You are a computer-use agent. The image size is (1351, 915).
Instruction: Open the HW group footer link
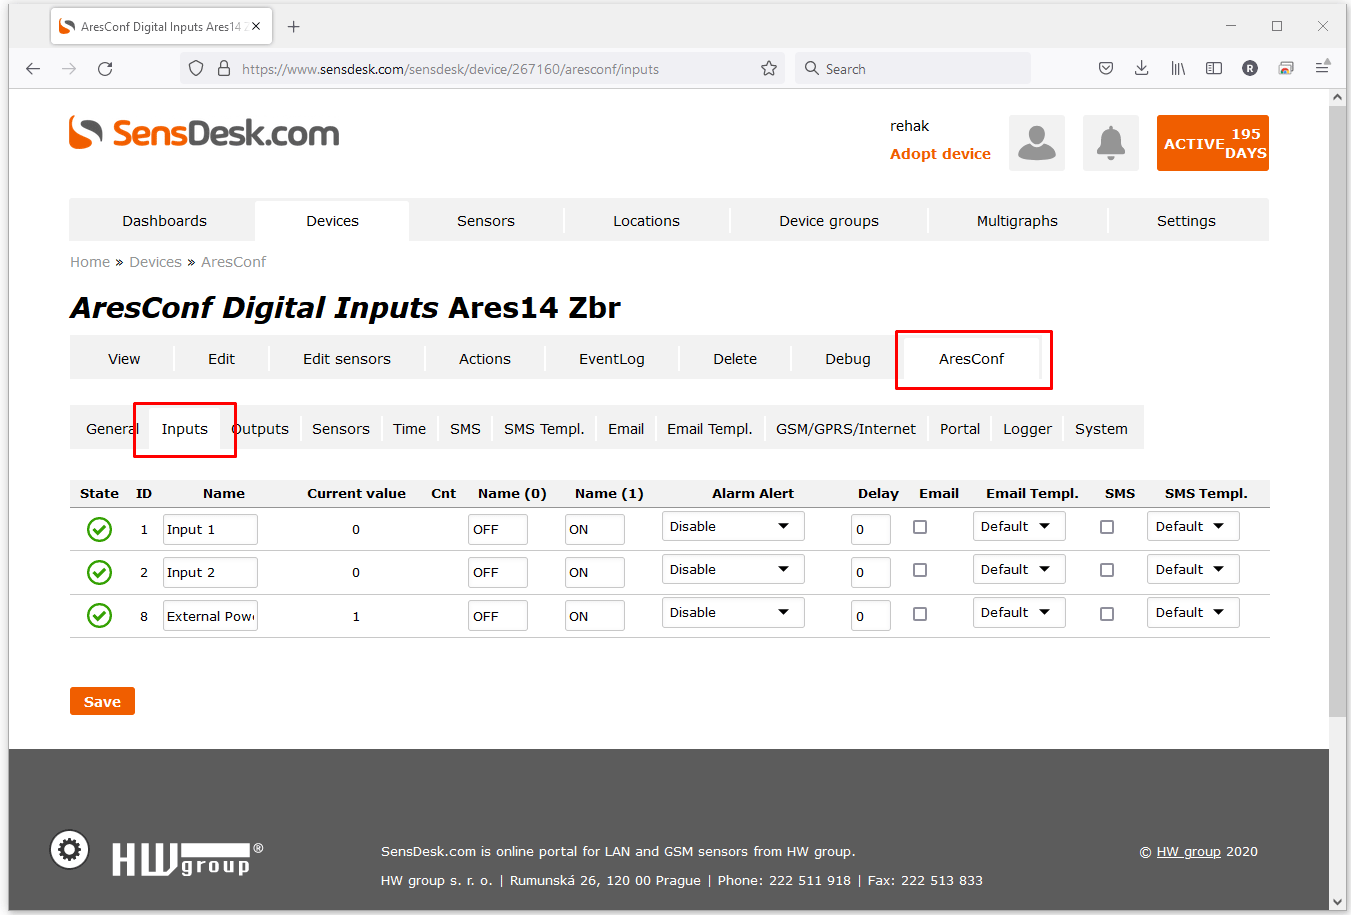(1188, 852)
